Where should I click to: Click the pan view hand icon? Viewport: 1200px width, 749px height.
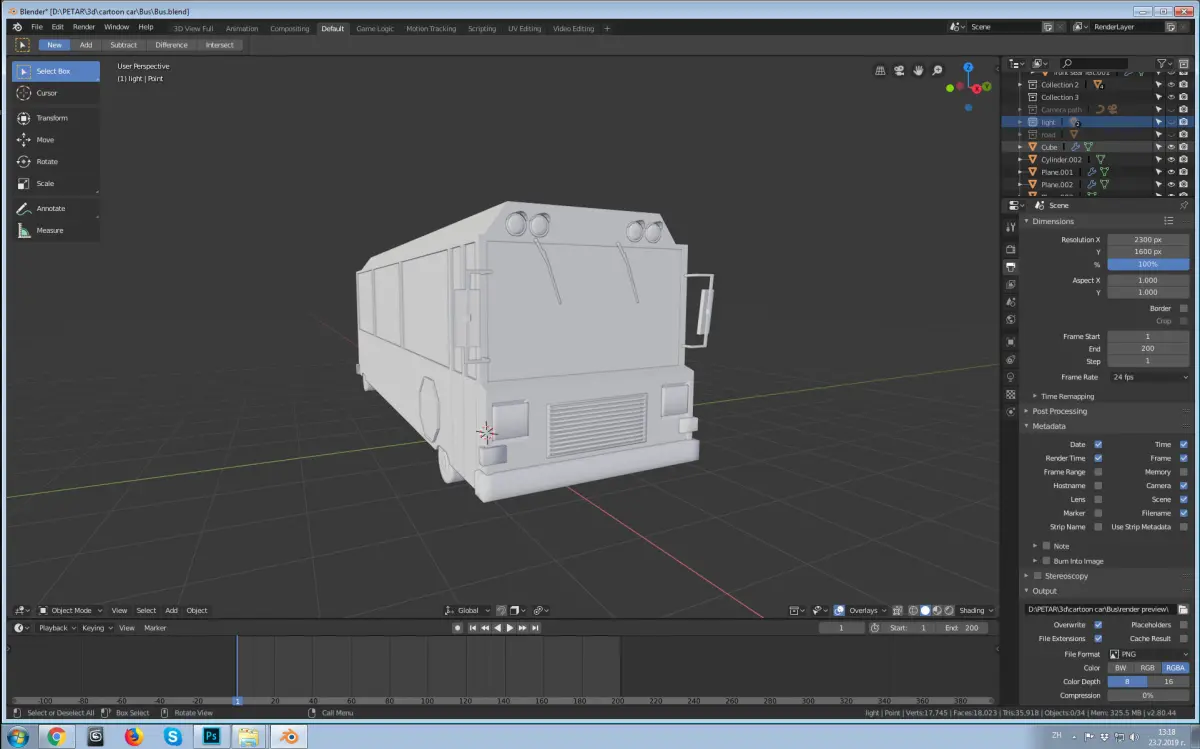[x=918, y=70]
